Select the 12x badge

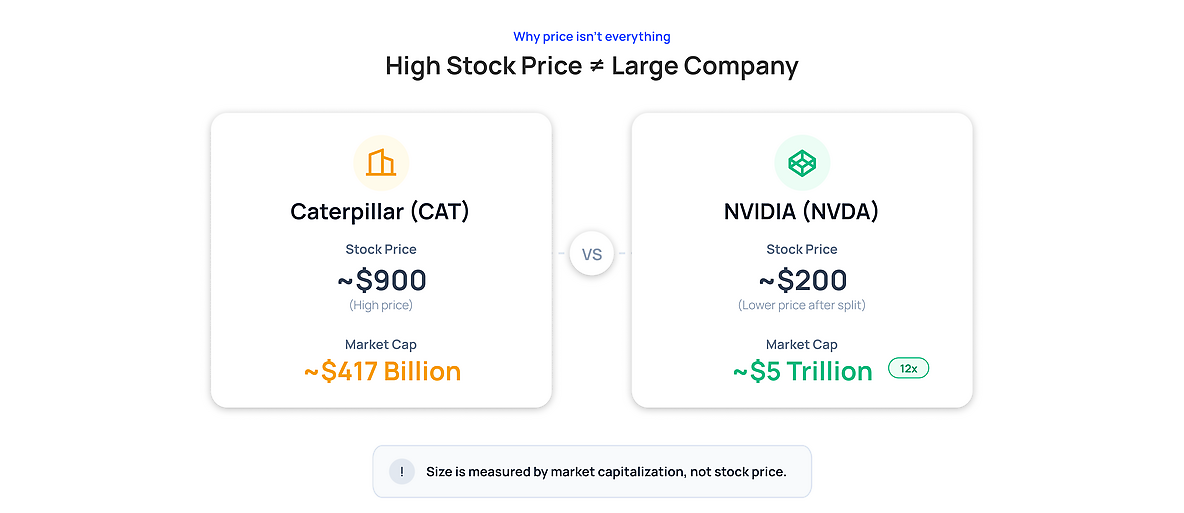[908, 369]
